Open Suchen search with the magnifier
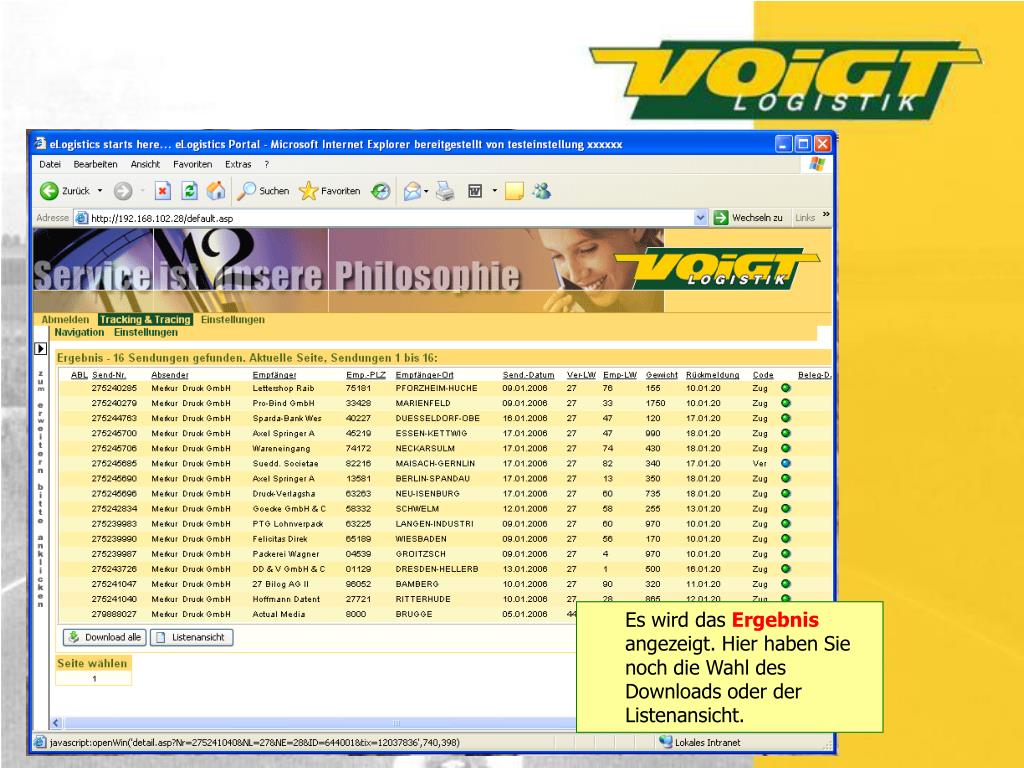 point(263,191)
